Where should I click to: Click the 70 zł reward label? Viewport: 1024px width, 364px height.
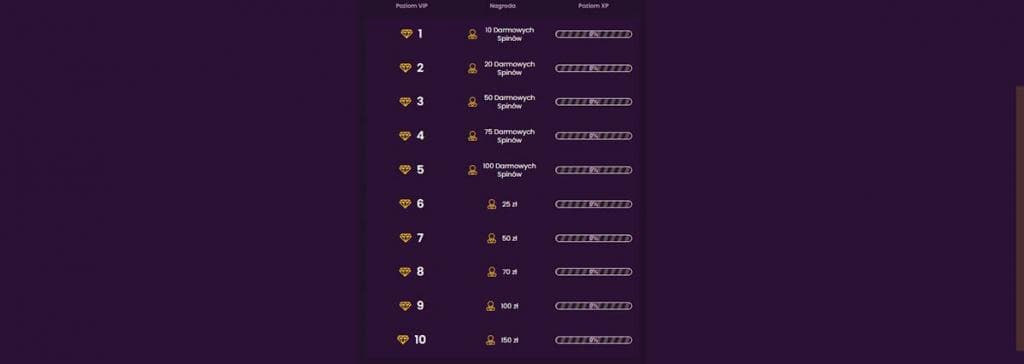click(x=510, y=272)
